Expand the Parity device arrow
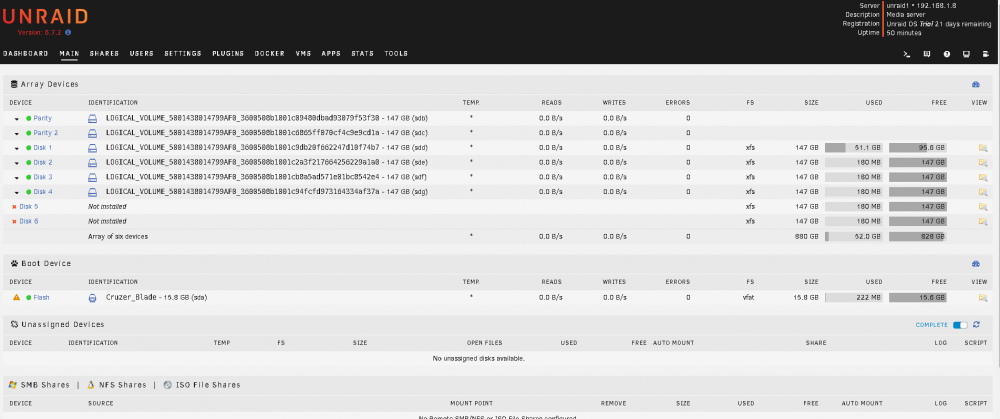Screen dimensions: 1000x419 pos(17,119)
